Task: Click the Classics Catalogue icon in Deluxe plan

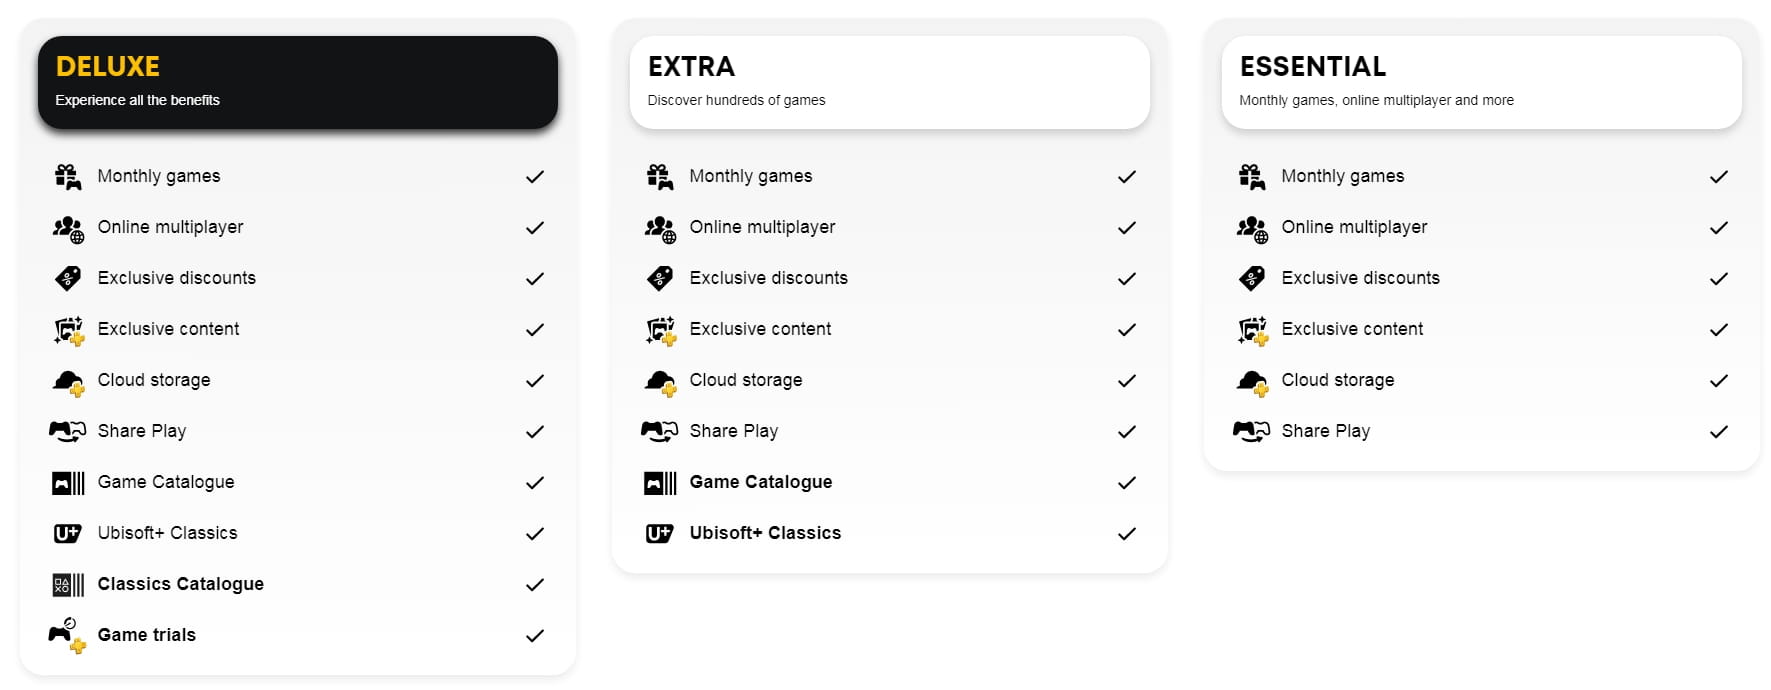Action: pyautogui.click(x=68, y=584)
